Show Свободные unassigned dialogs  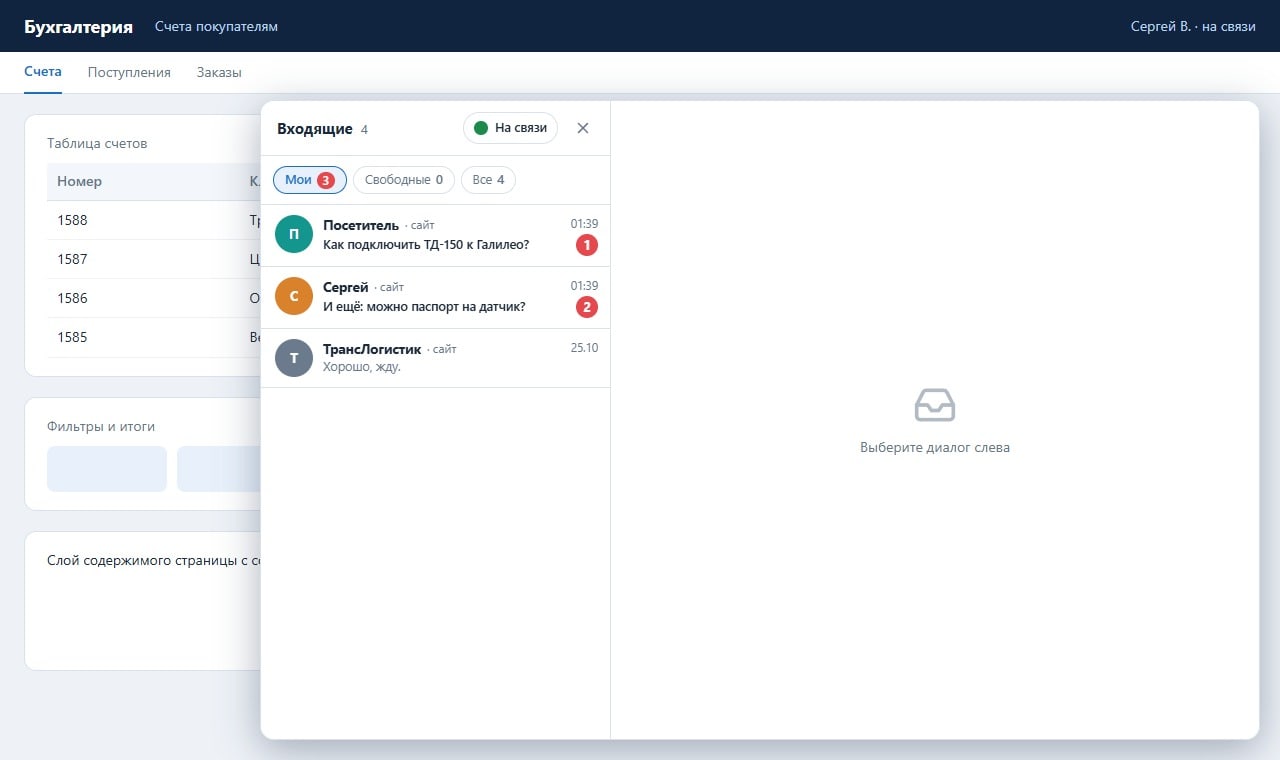(x=404, y=180)
